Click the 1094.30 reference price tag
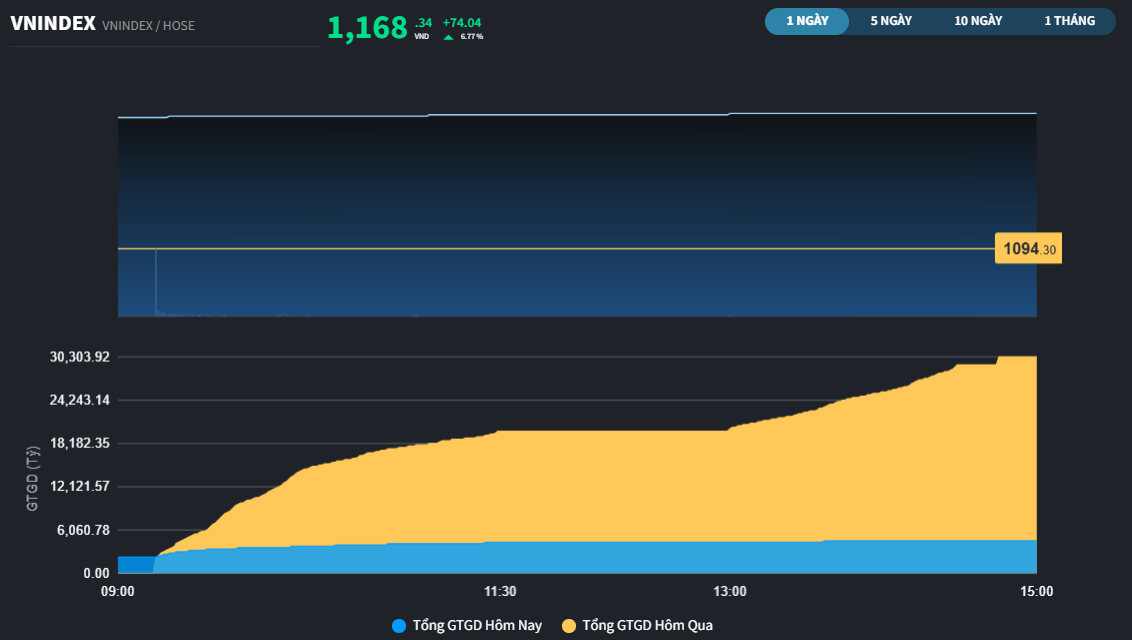The width and height of the screenshot is (1132, 640). (1028, 249)
